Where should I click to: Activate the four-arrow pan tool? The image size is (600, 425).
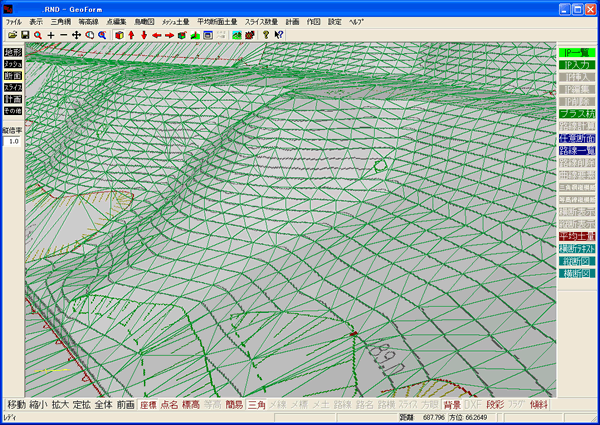77,35
